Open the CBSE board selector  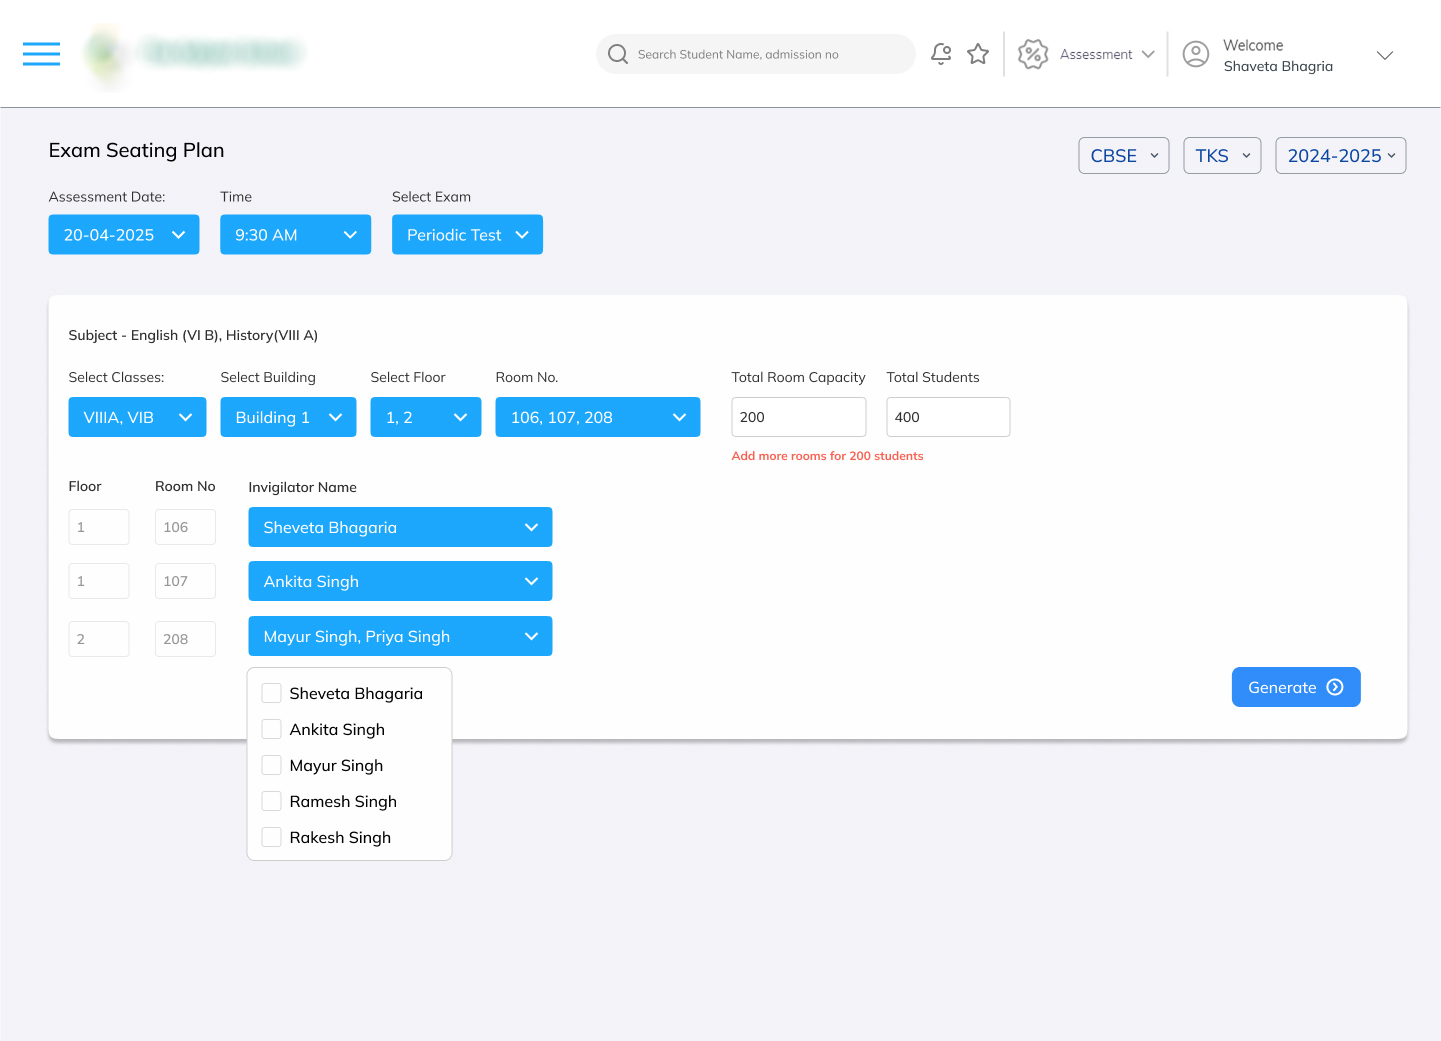click(1123, 156)
